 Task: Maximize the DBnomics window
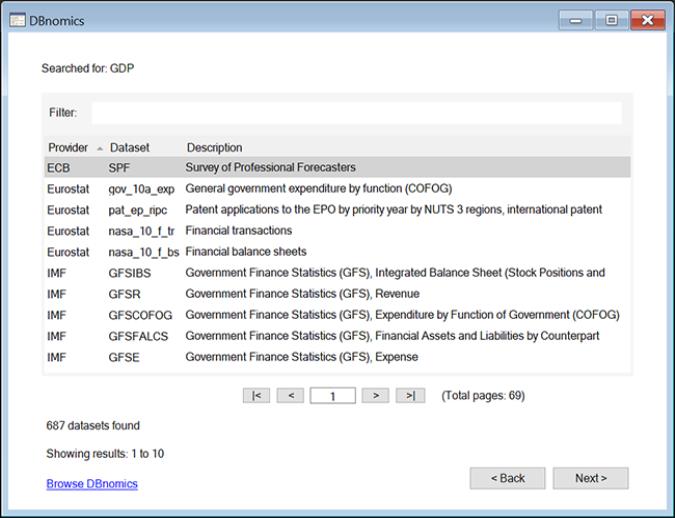(611, 20)
